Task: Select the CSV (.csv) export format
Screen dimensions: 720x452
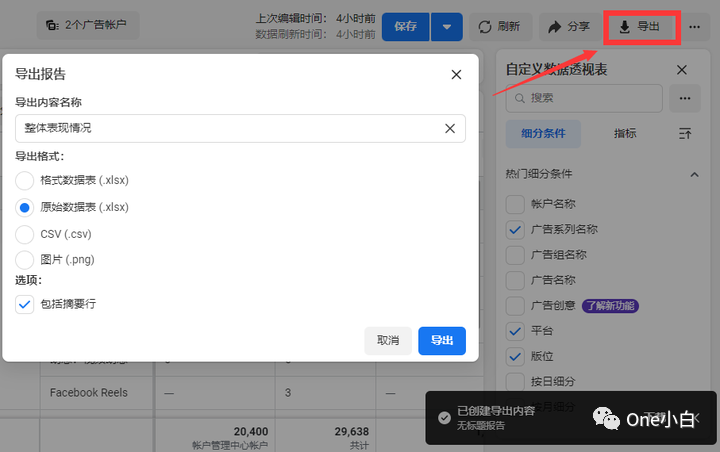Action: (x=24, y=234)
